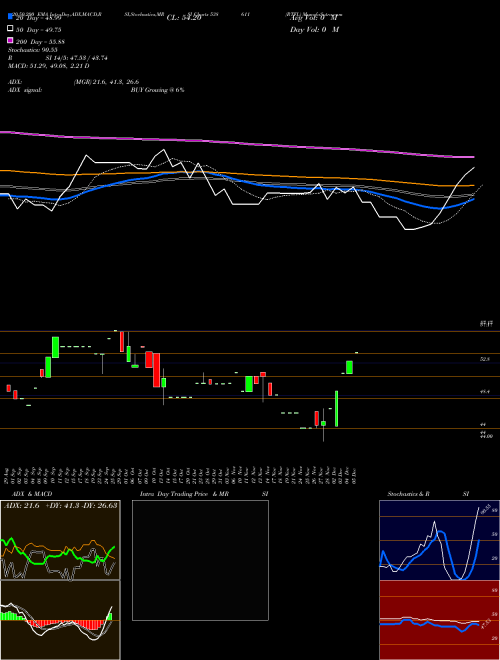Click the RSI 14/5 value '47.53 / 48.74'

87,58
